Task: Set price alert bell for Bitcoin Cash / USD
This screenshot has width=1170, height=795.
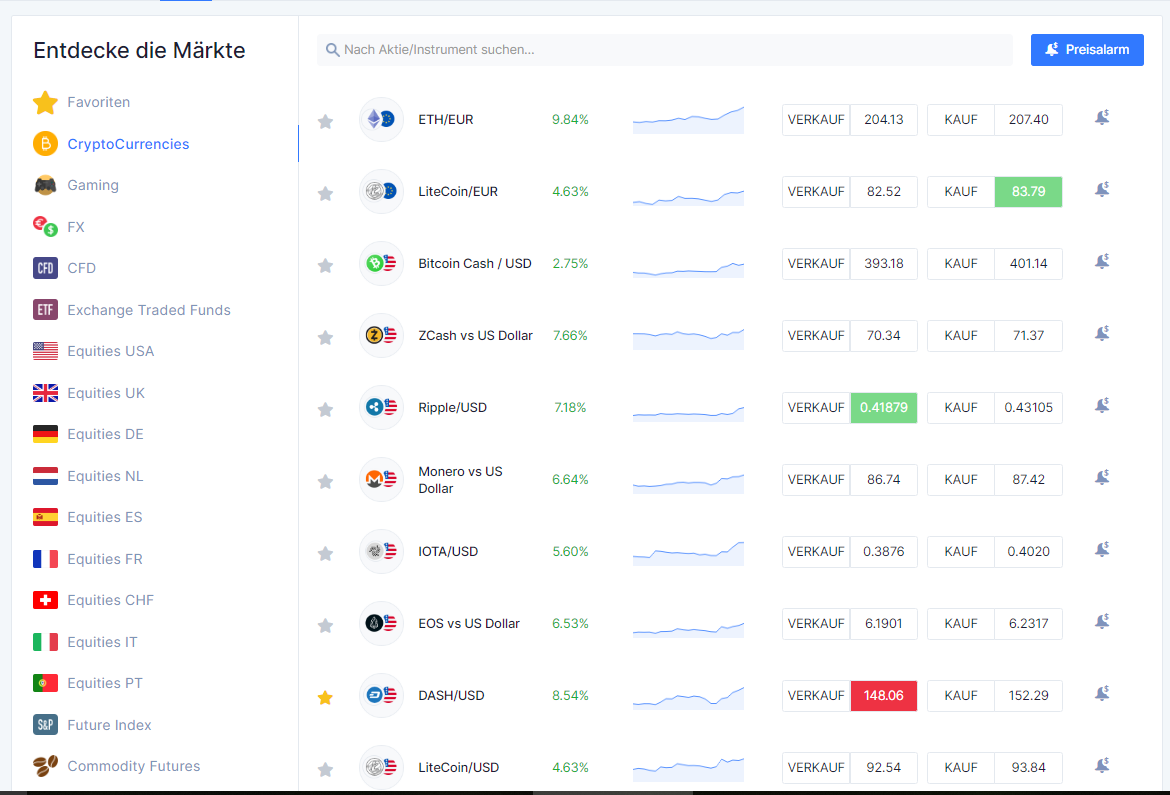Action: coord(1102,261)
